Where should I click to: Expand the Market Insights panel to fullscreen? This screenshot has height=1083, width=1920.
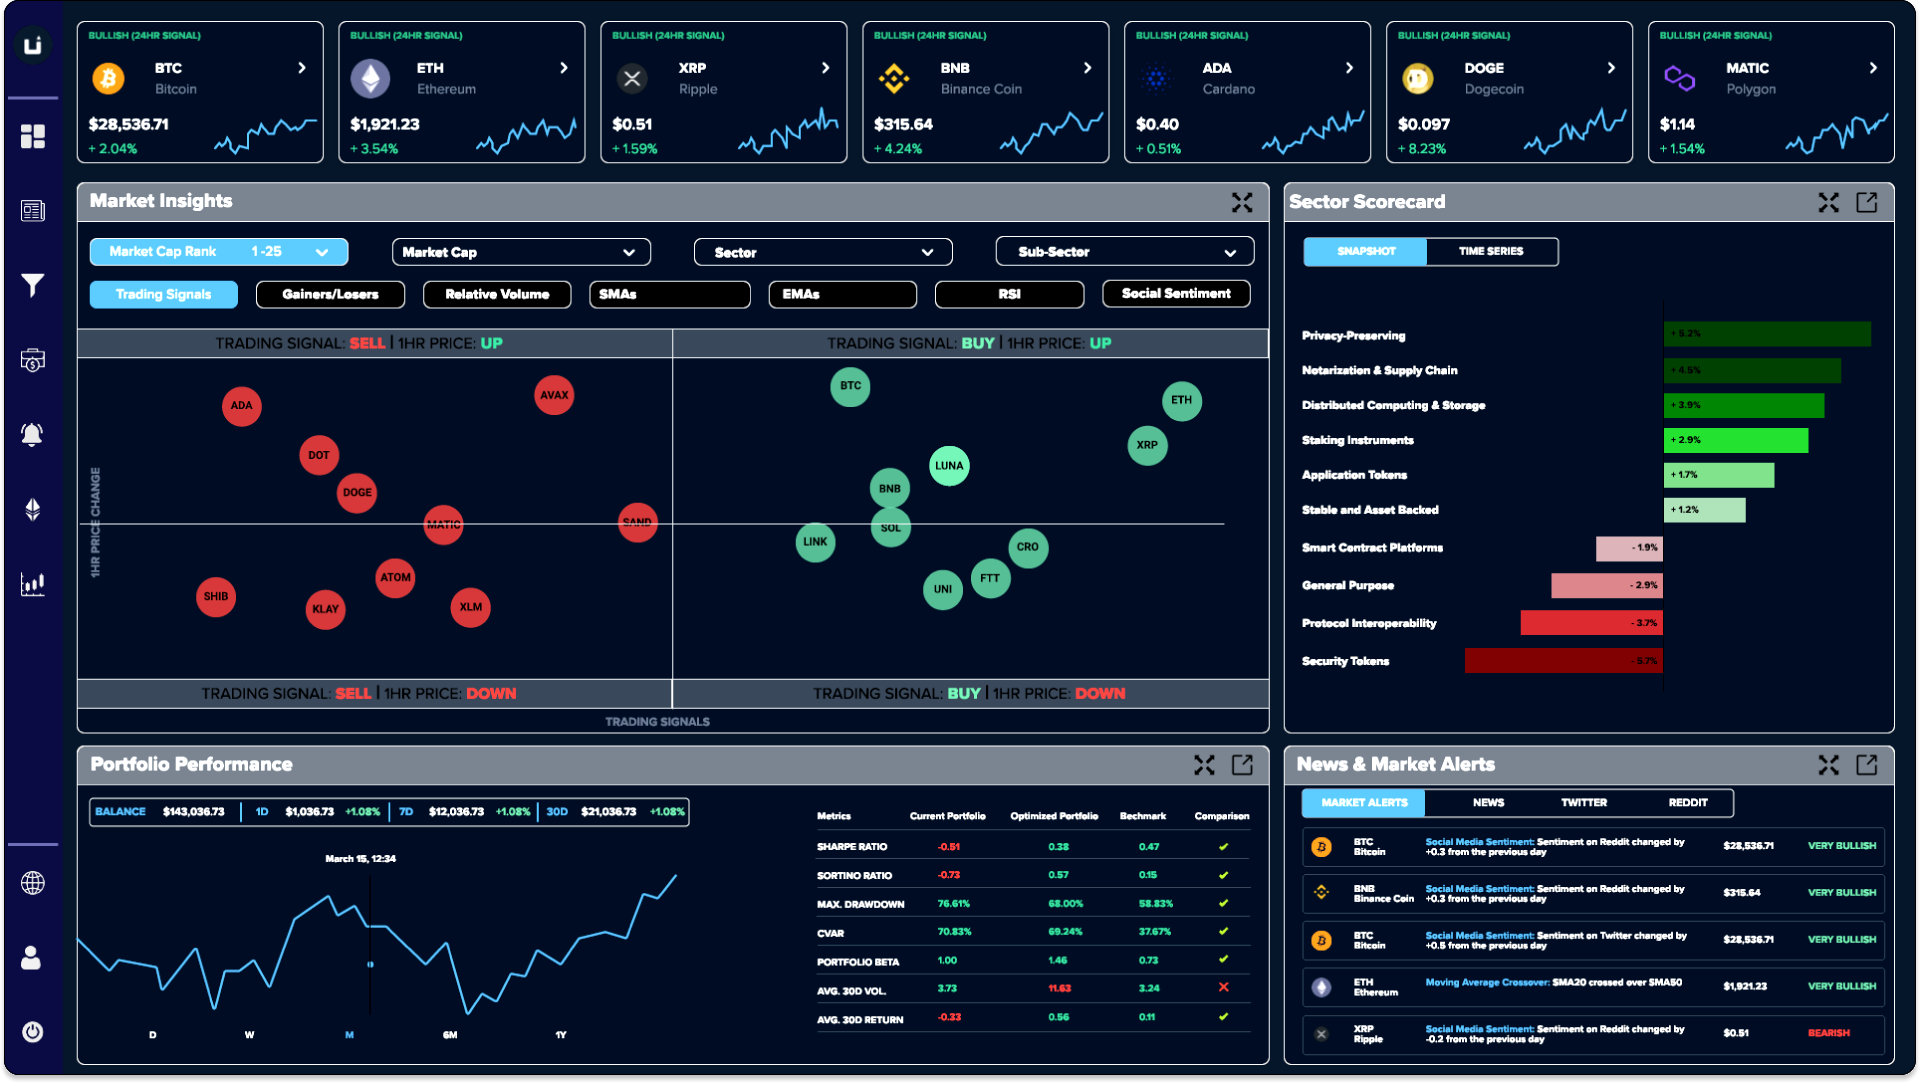tap(1242, 202)
